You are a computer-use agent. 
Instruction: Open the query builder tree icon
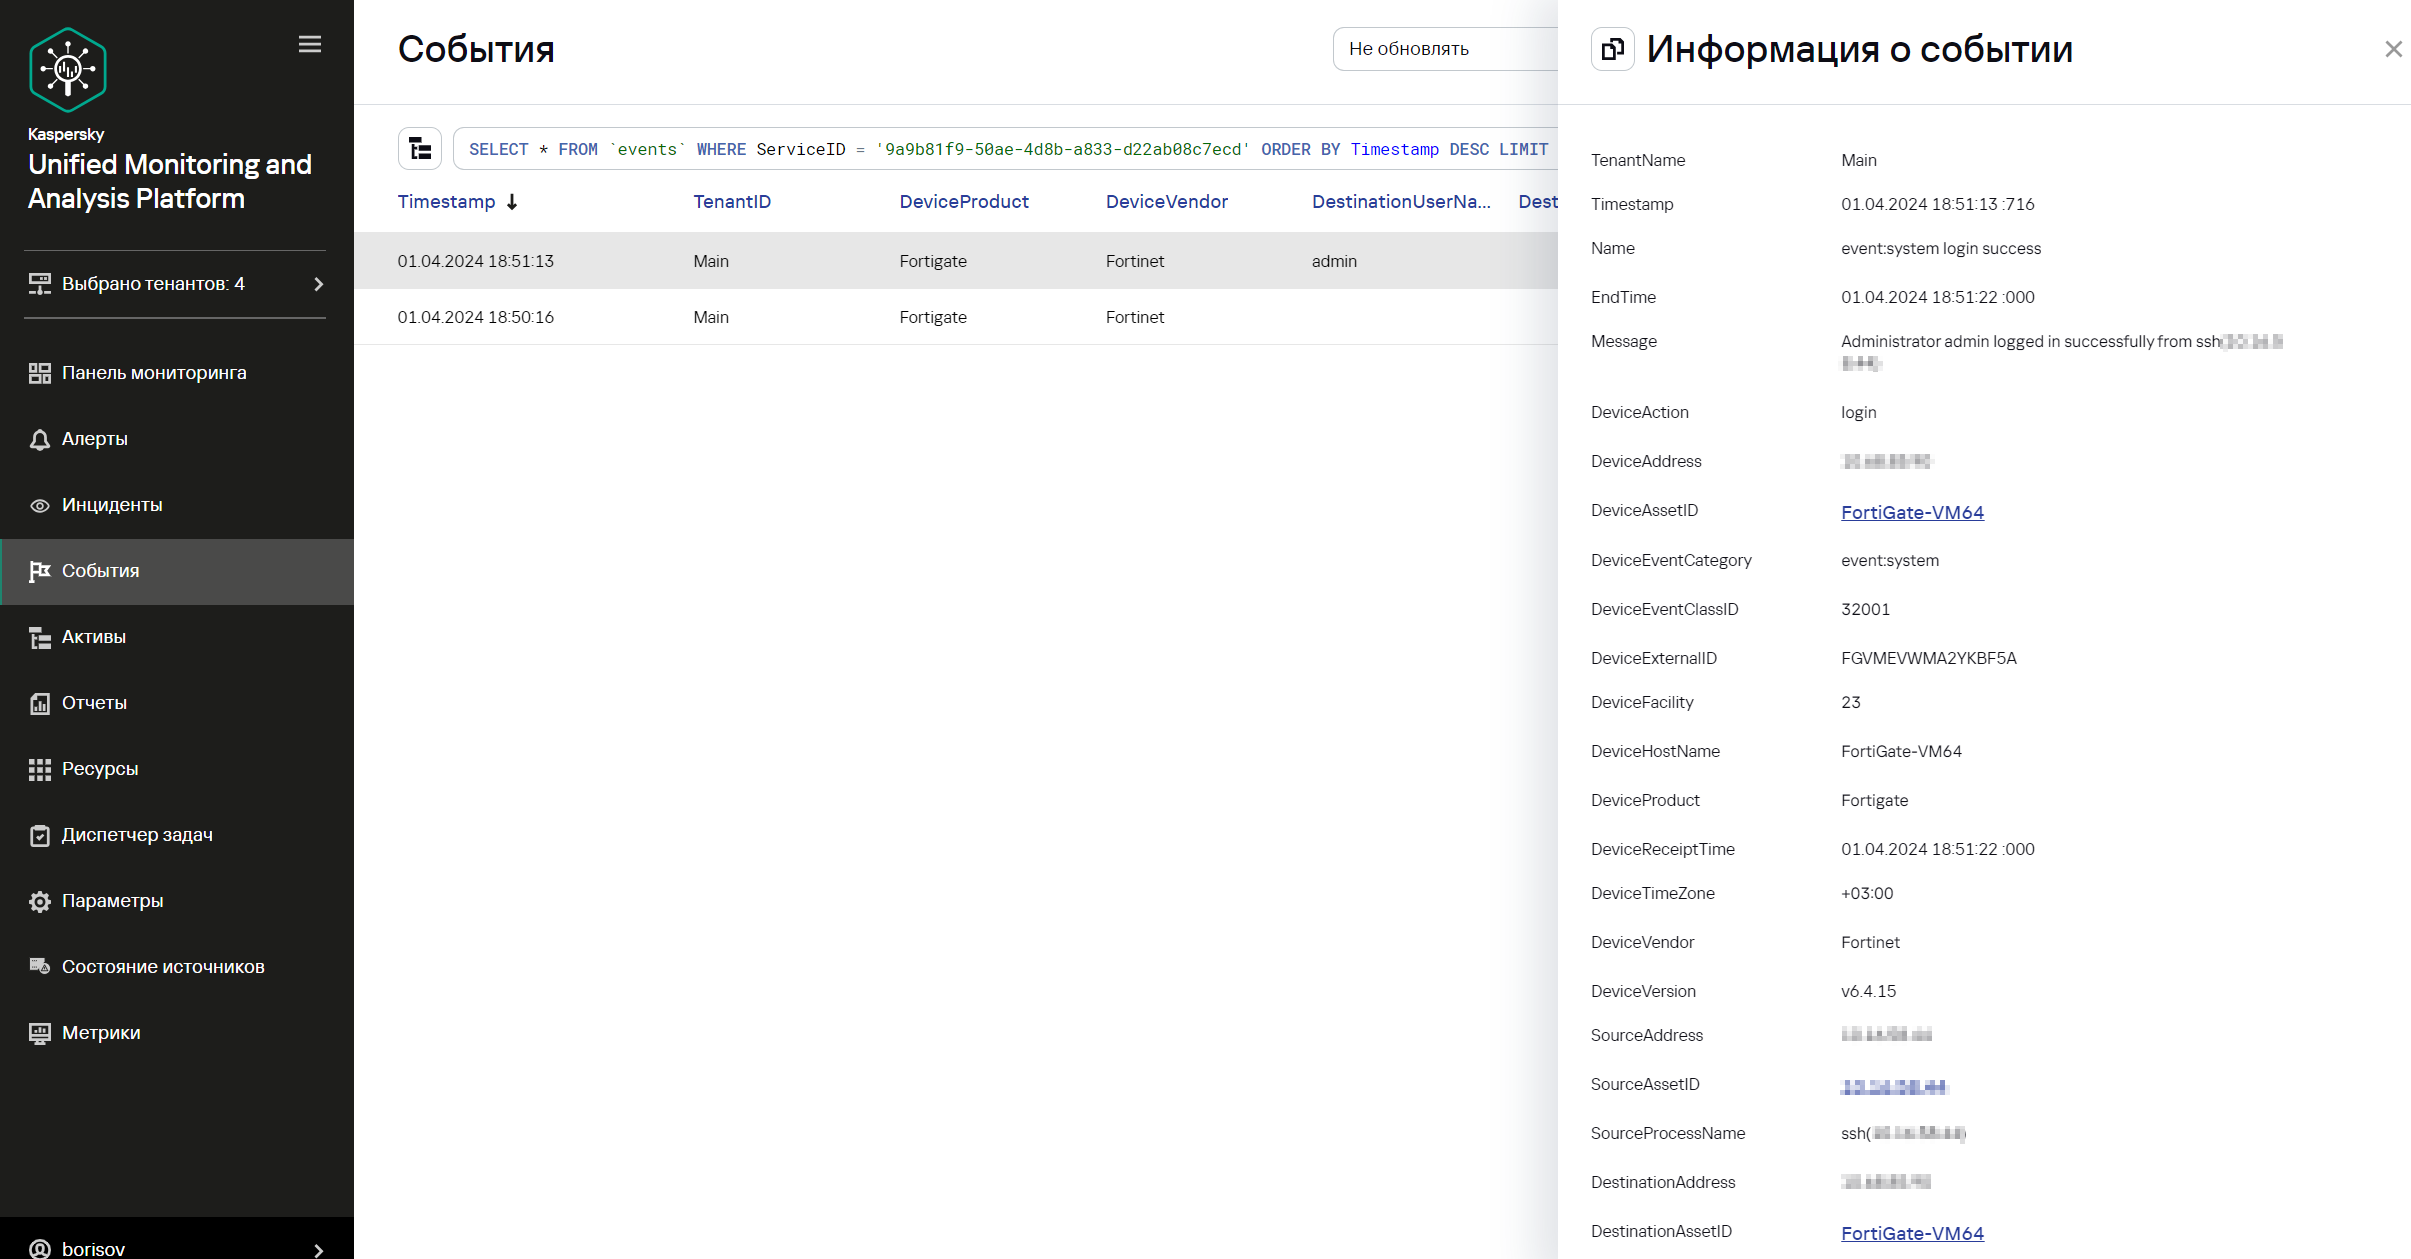[x=420, y=149]
